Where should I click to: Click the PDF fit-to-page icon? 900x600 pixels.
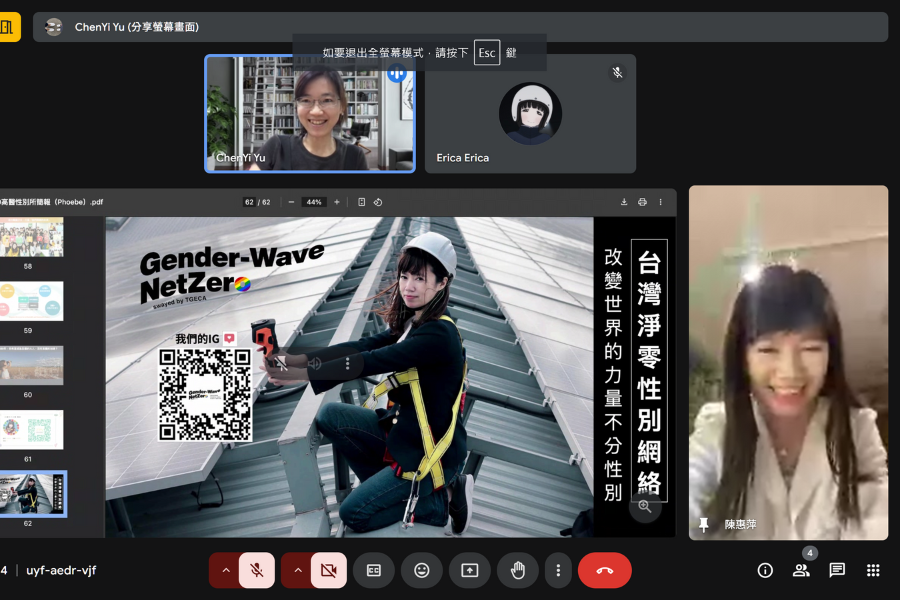(x=362, y=202)
